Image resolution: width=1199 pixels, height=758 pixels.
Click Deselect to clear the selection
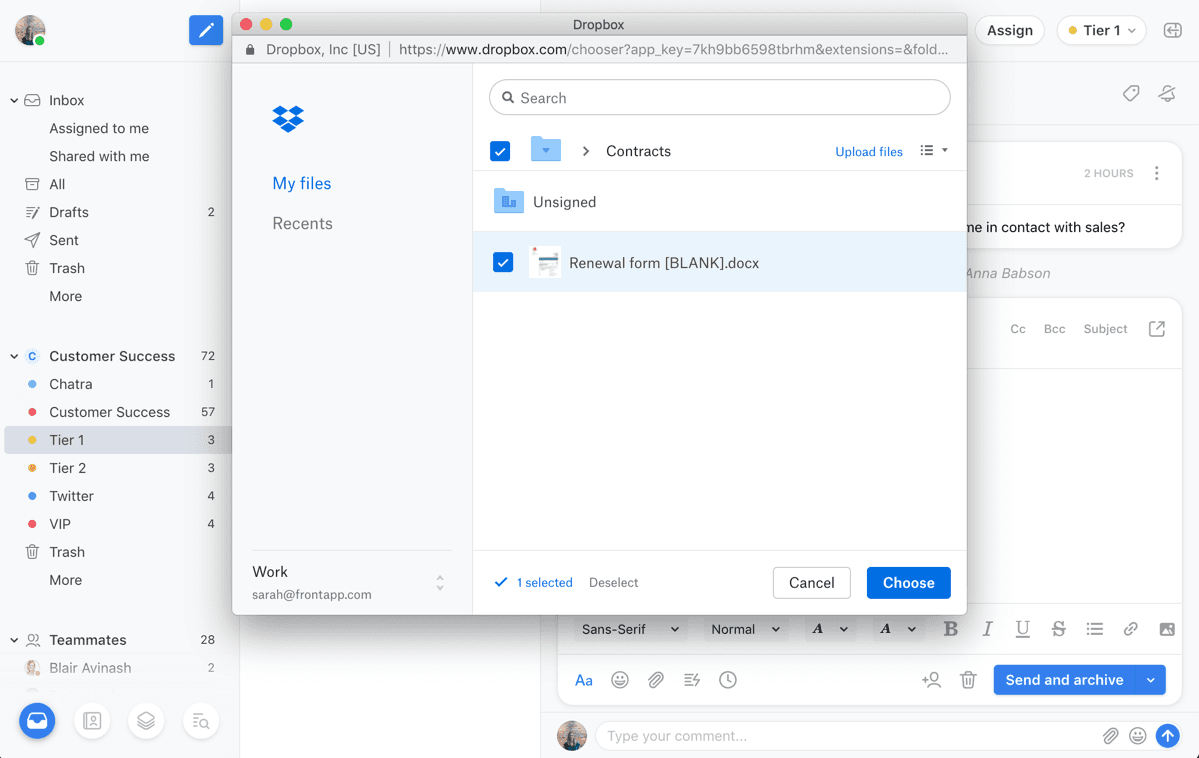613,583
